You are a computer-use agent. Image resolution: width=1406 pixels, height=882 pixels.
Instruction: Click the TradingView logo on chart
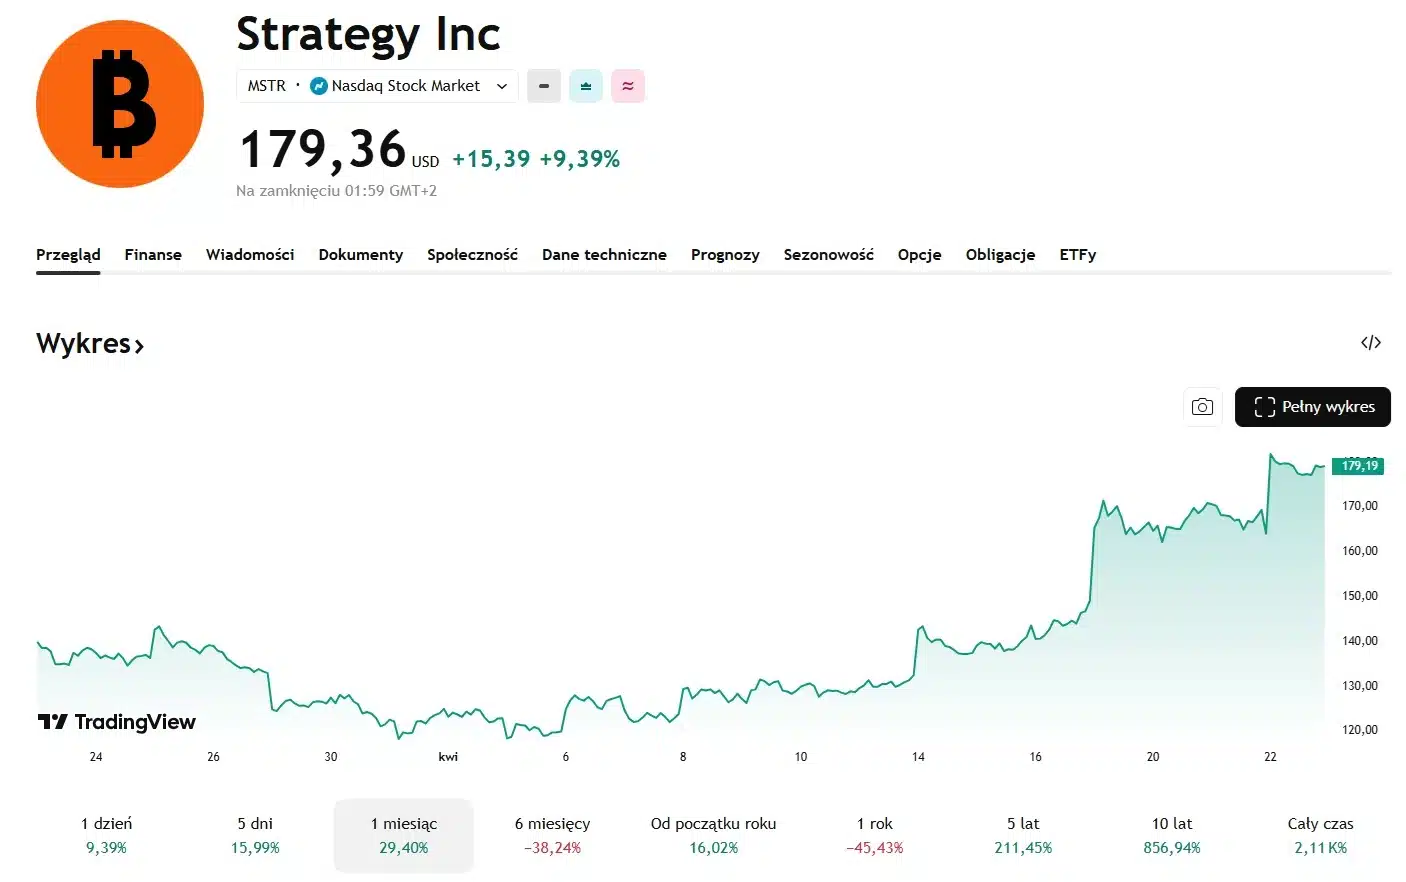point(117,722)
